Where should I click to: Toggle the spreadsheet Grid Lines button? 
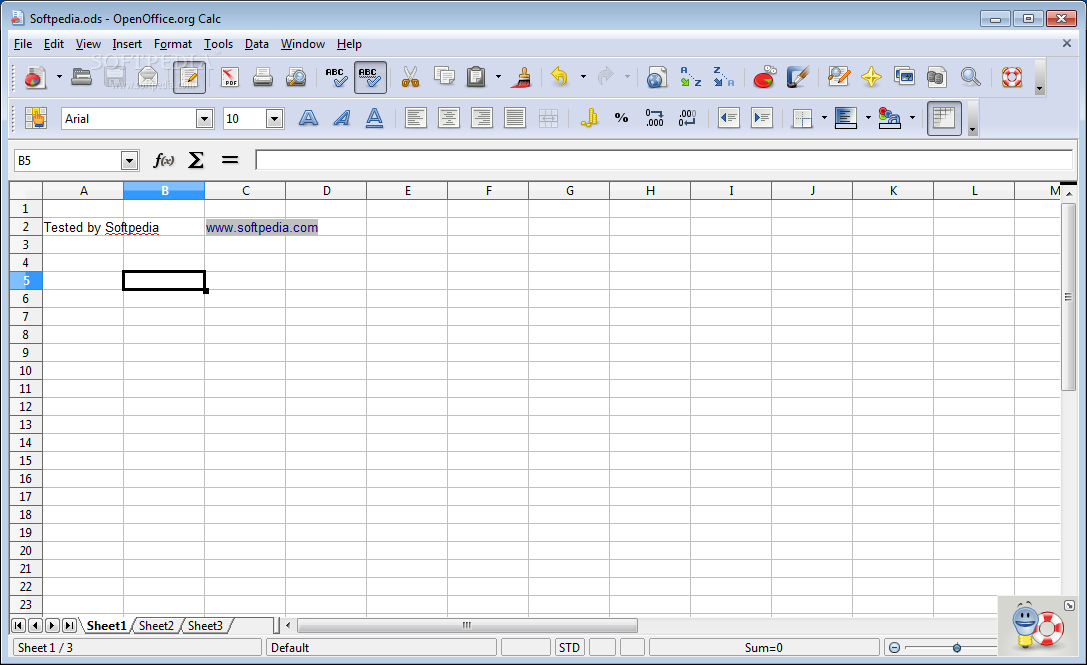(x=944, y=119)
